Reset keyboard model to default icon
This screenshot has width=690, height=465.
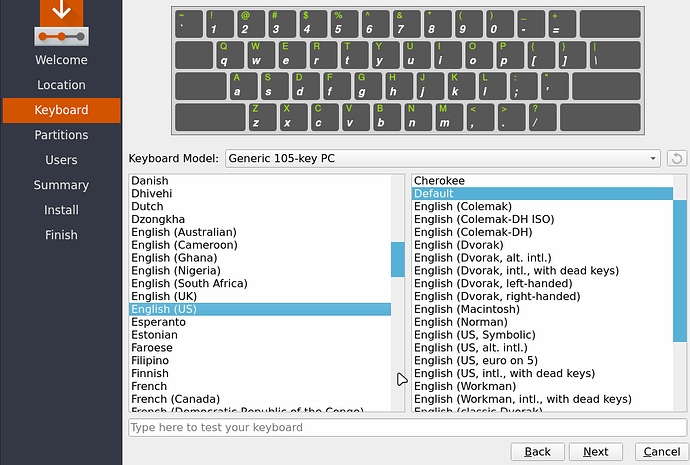tap(677, 158)
